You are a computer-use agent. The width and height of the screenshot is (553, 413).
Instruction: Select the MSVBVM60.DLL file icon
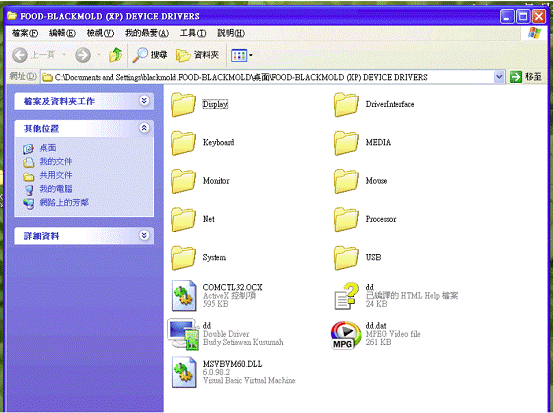point(184,372)
